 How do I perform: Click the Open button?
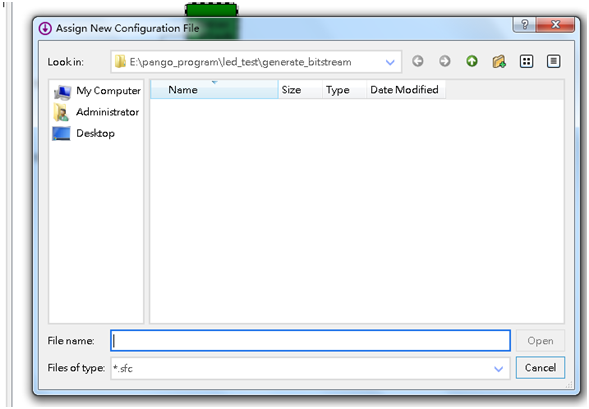tap(540, 341)
